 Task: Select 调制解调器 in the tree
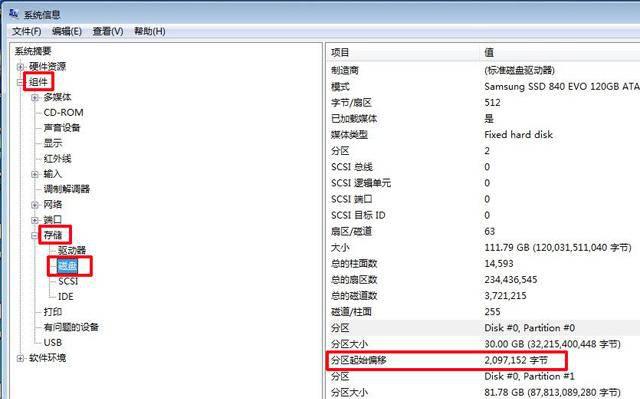(67, 189)
